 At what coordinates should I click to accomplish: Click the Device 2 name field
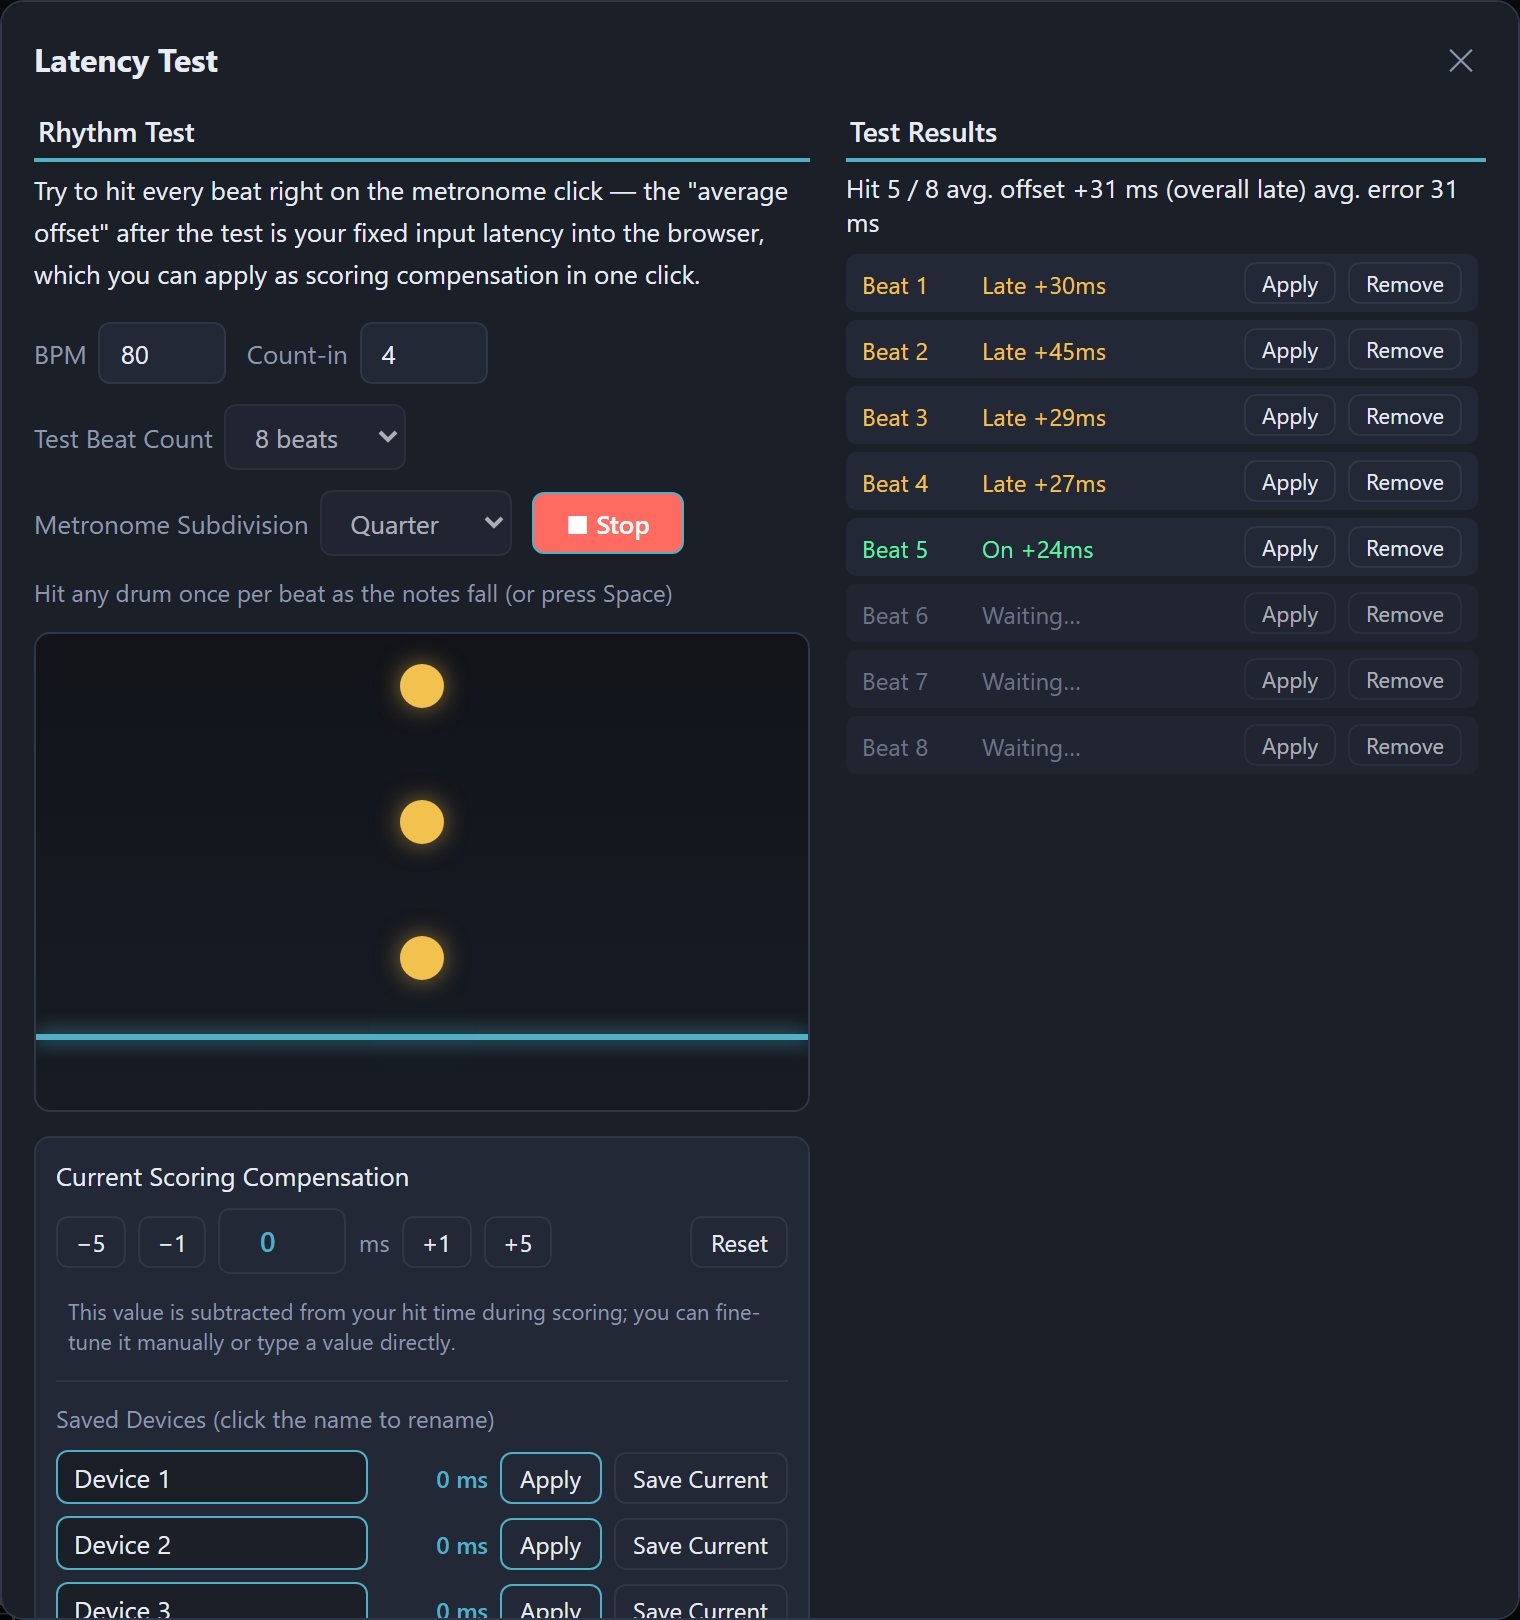pos(212,1543)
